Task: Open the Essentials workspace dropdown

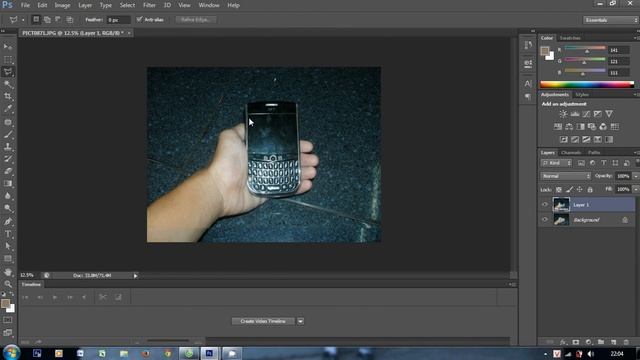Action: point(610,20)
